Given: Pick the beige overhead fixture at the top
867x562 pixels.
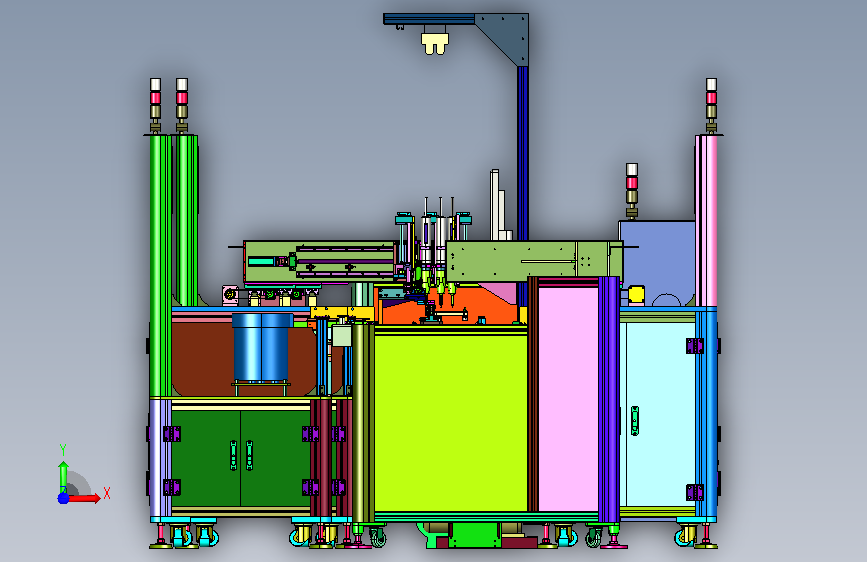Looking at the screenshot, I should pyautogui.click(x=435, y=44).
